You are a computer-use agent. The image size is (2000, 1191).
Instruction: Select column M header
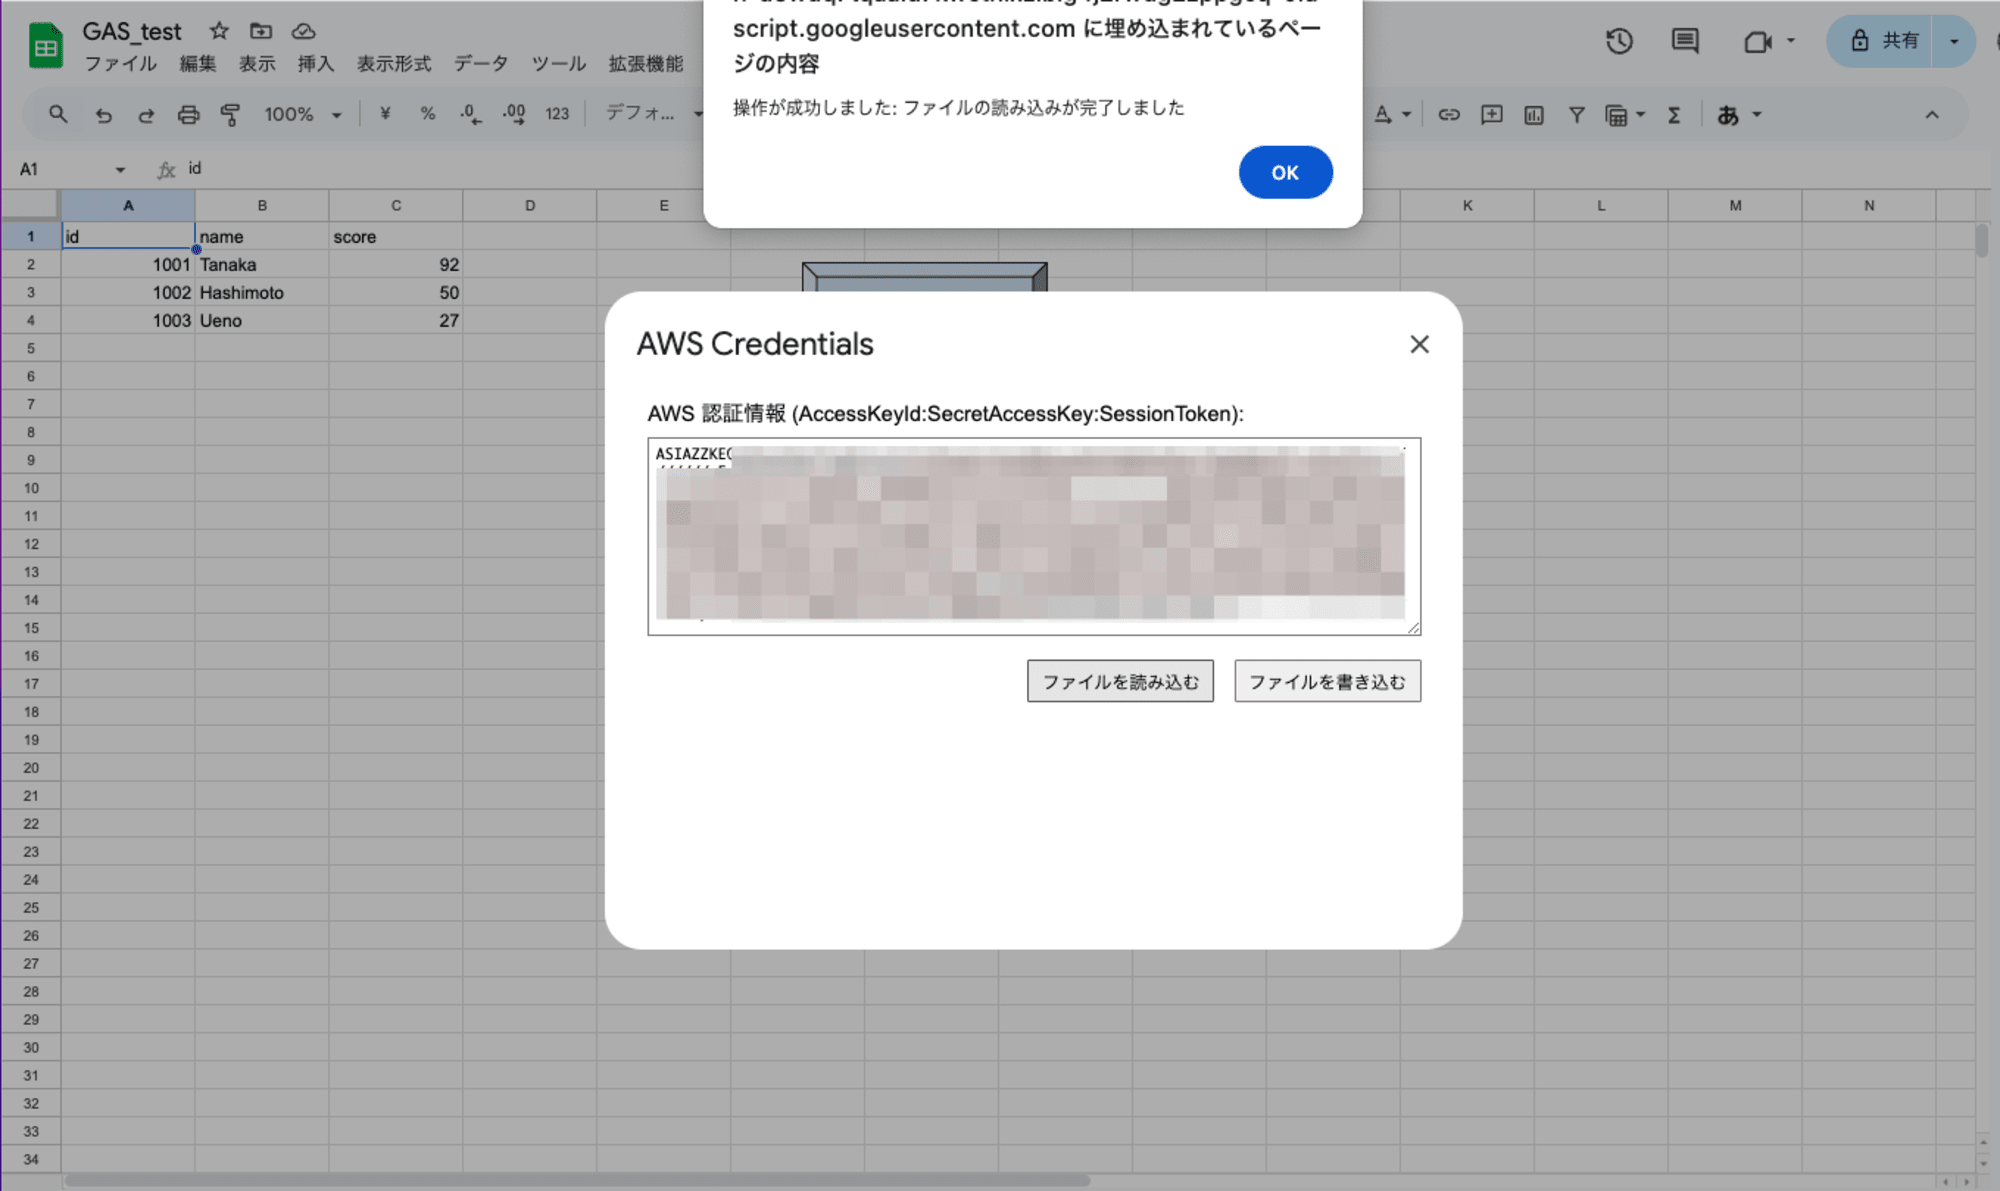(1735, 205)
